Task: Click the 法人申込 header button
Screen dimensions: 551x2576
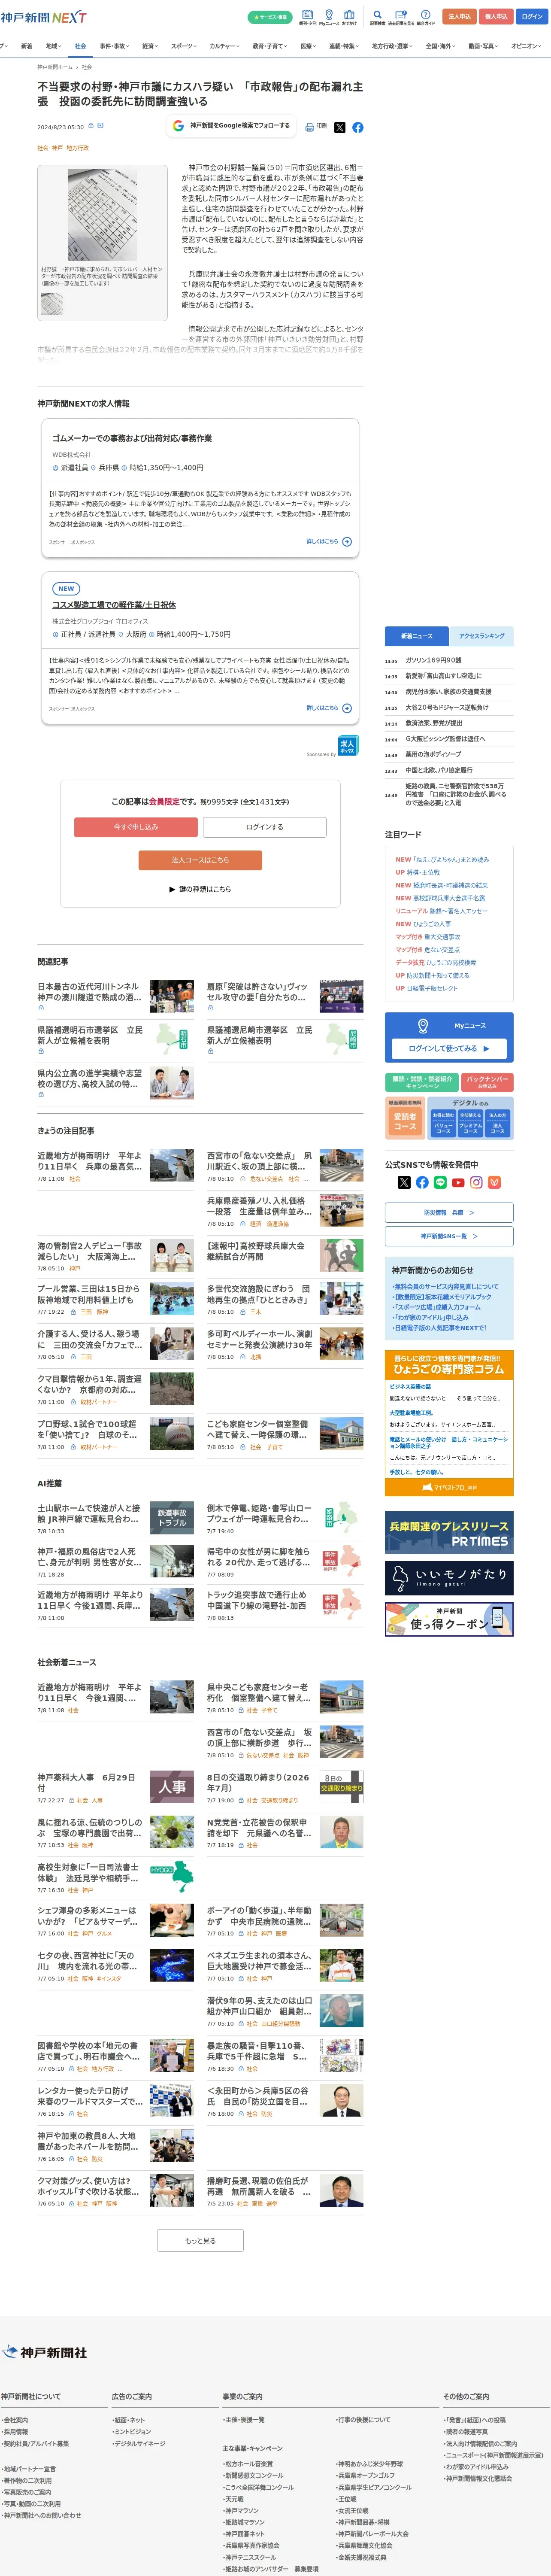Action: point(459,16)
